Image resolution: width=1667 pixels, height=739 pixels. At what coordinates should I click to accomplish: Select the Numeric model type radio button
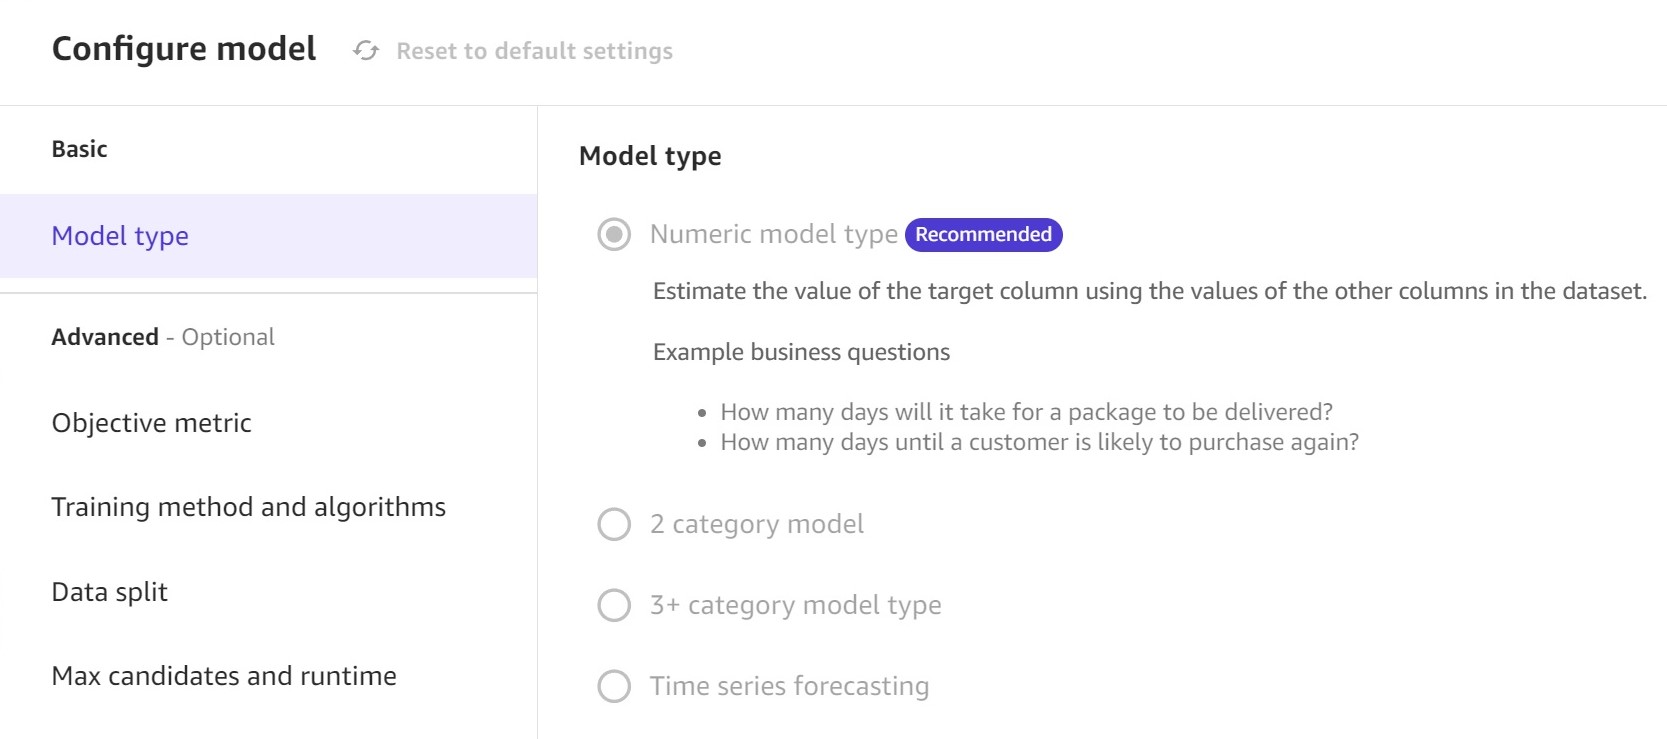click(x=613, y=235)
